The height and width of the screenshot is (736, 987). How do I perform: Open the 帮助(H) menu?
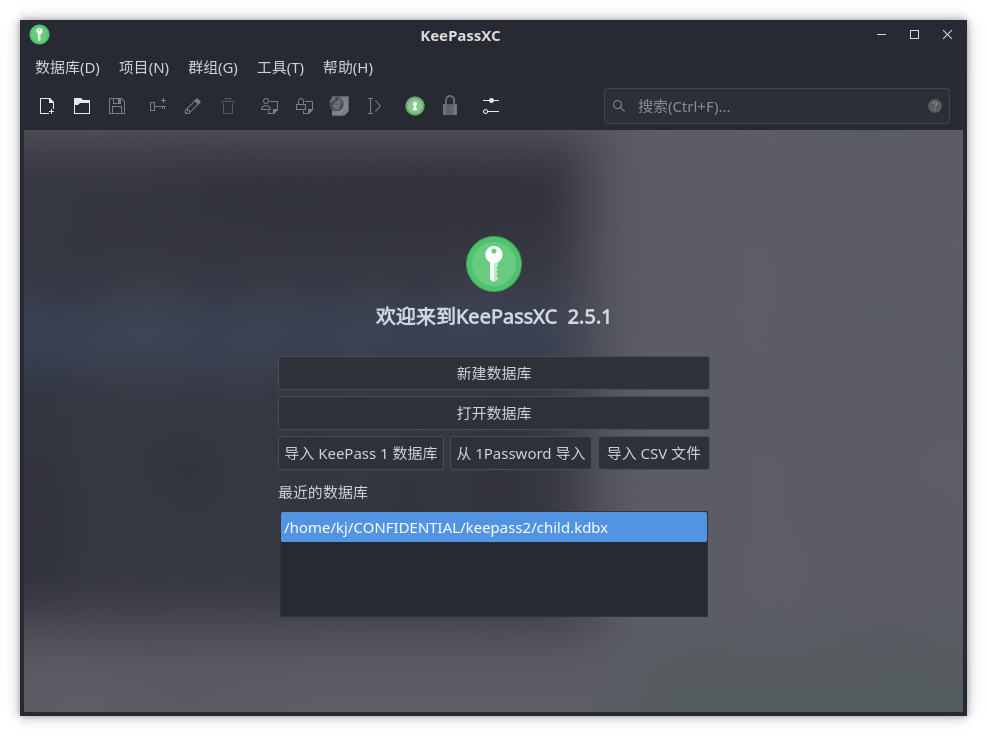[x=348, y=67]
